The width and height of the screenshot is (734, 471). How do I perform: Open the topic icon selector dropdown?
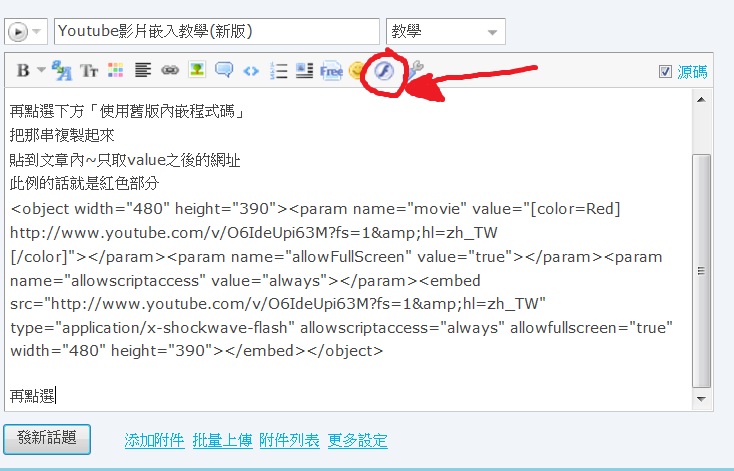click(x=26, y=31)
